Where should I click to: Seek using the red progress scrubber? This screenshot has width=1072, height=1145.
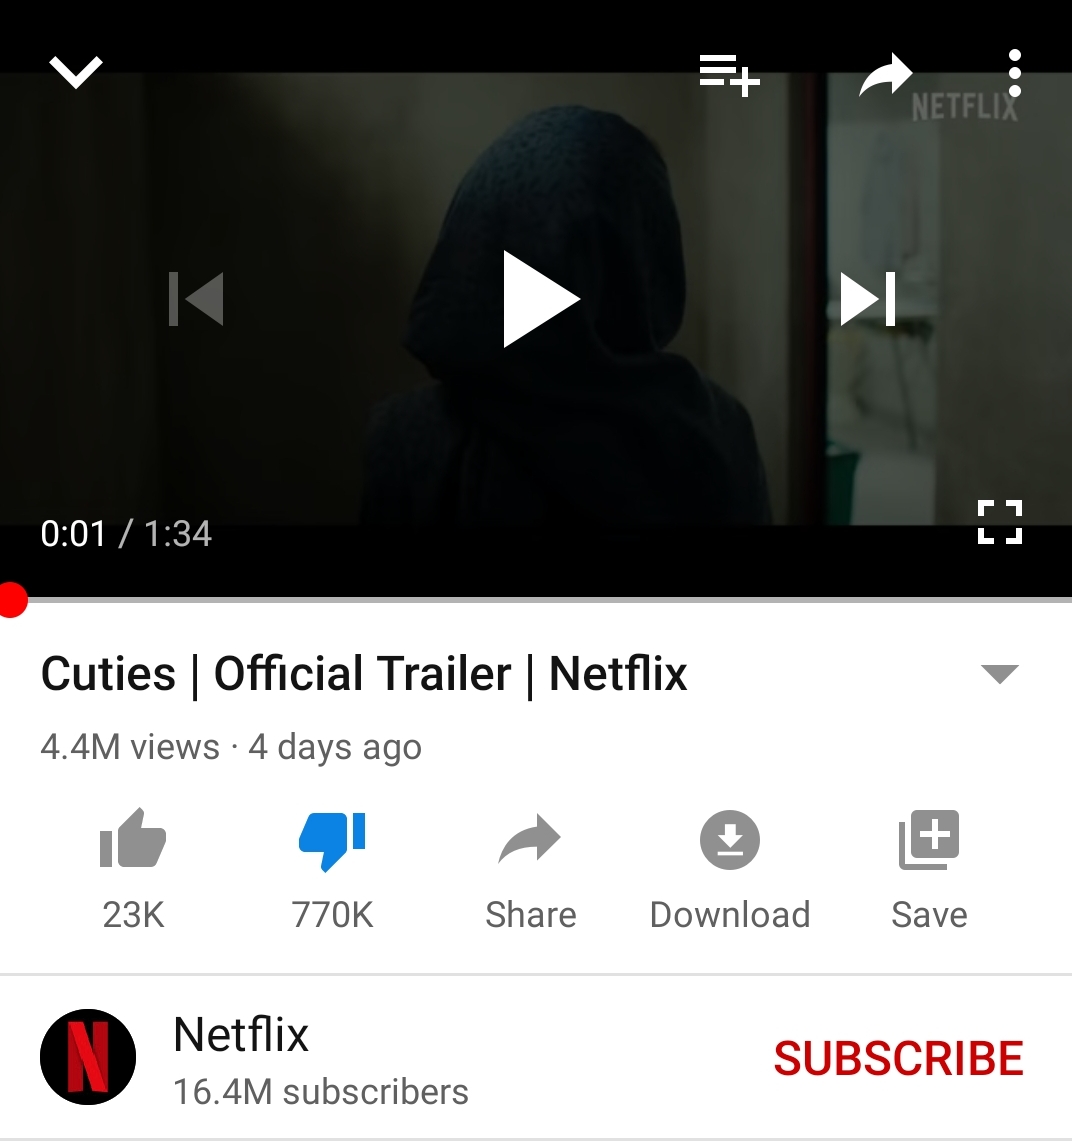tap(12, 600)
